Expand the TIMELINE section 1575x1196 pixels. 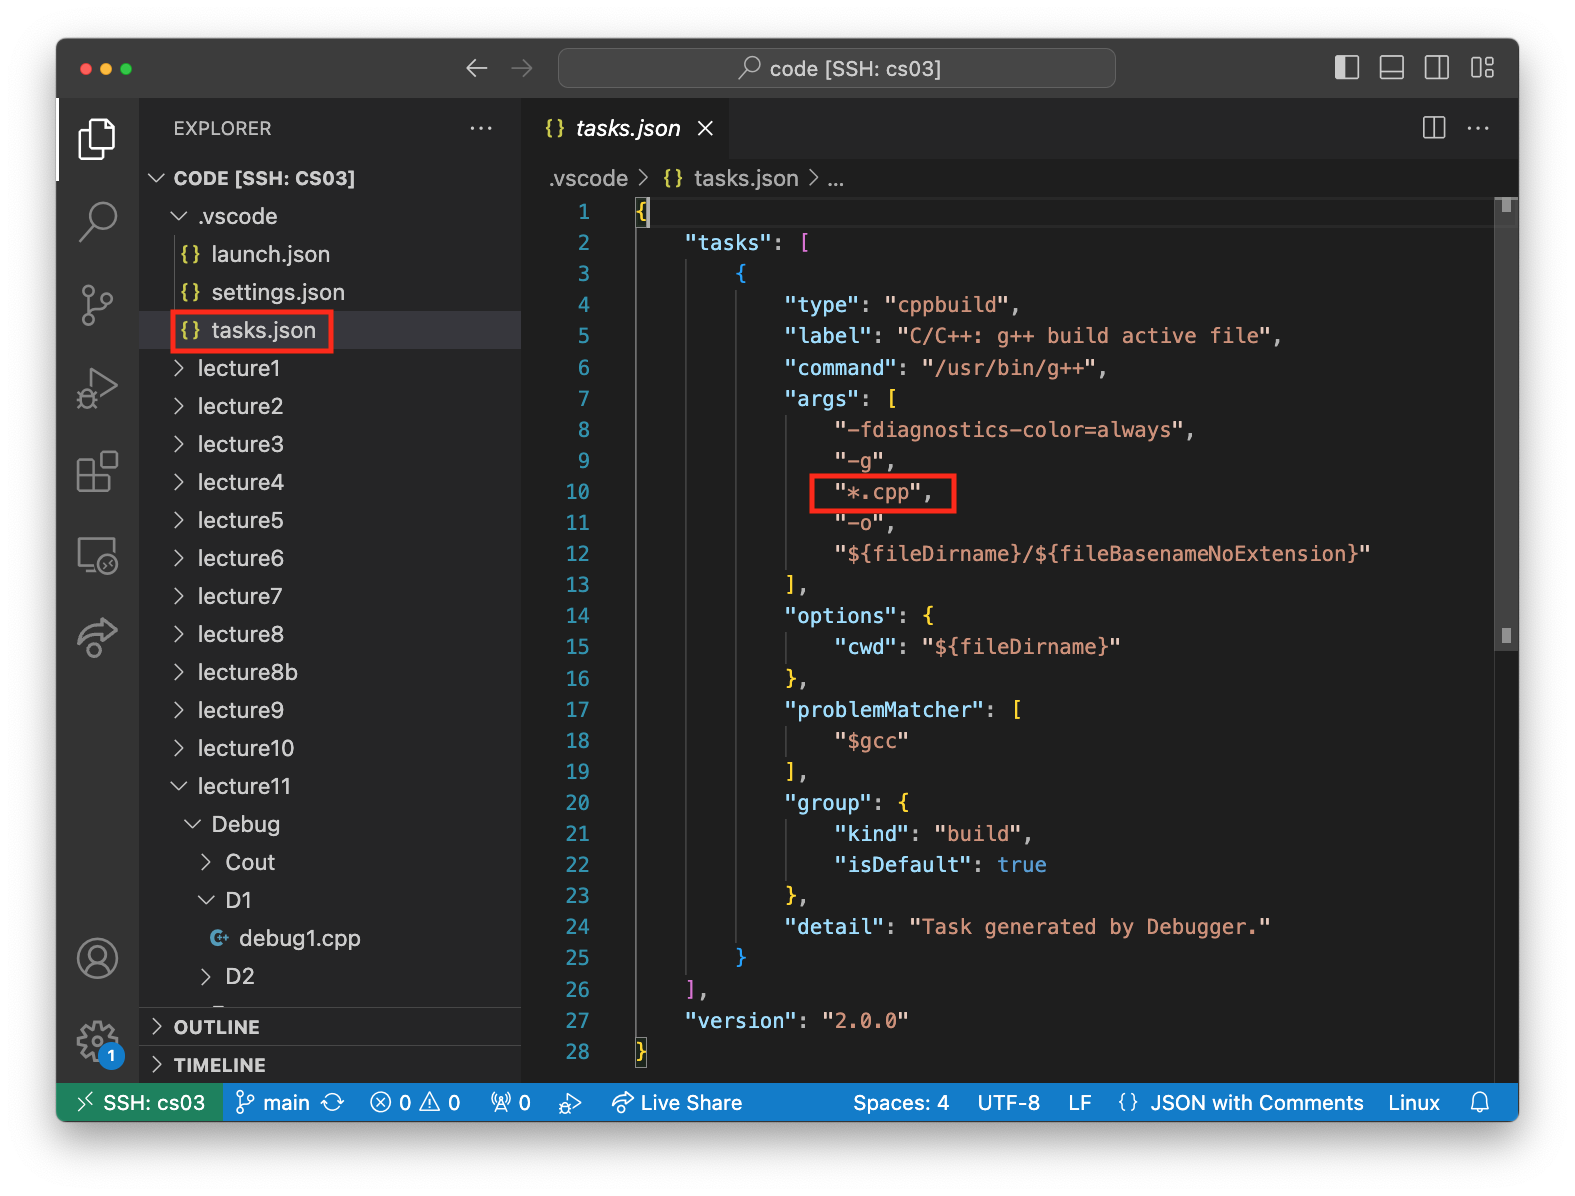pyautogui.click(x=330, y=1065)
